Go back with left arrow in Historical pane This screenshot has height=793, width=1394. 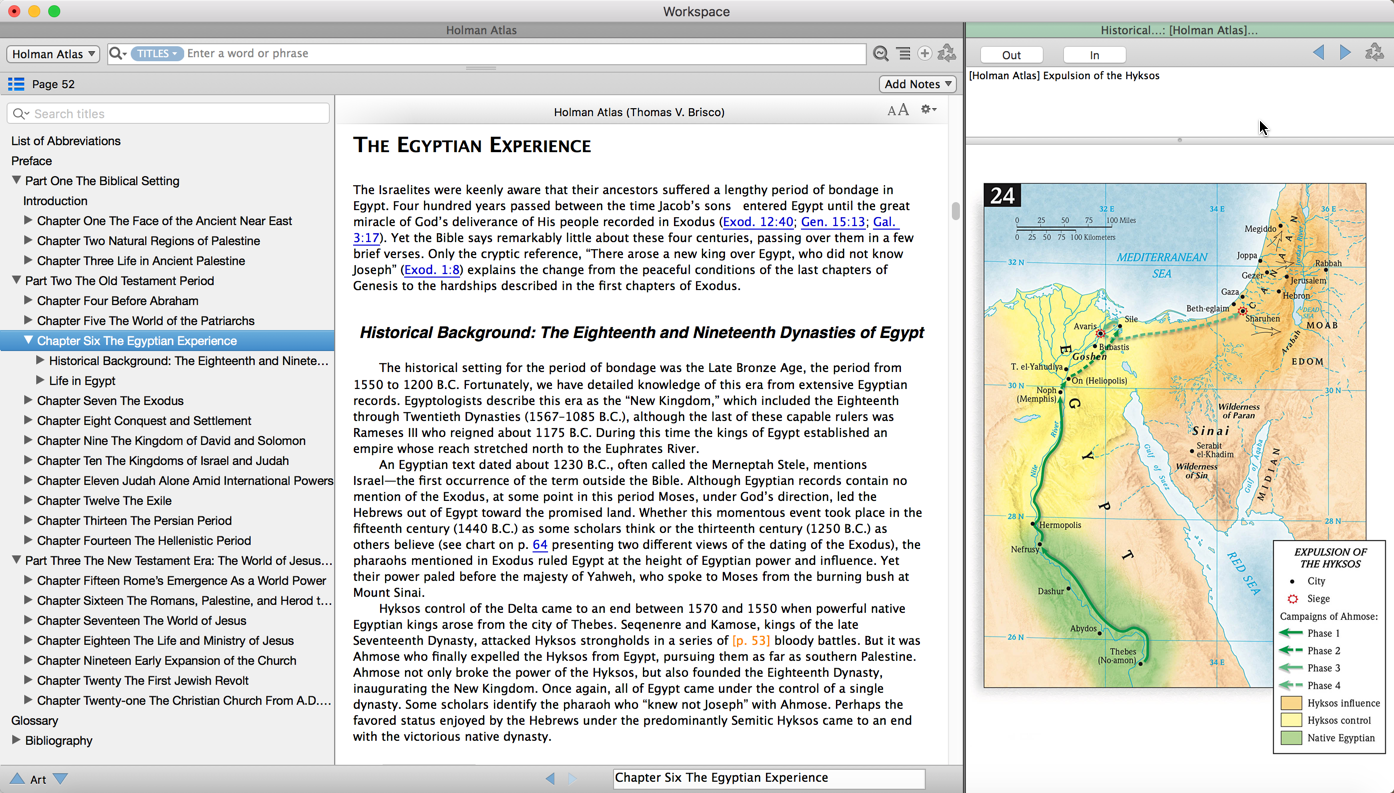click(1319, 53)
